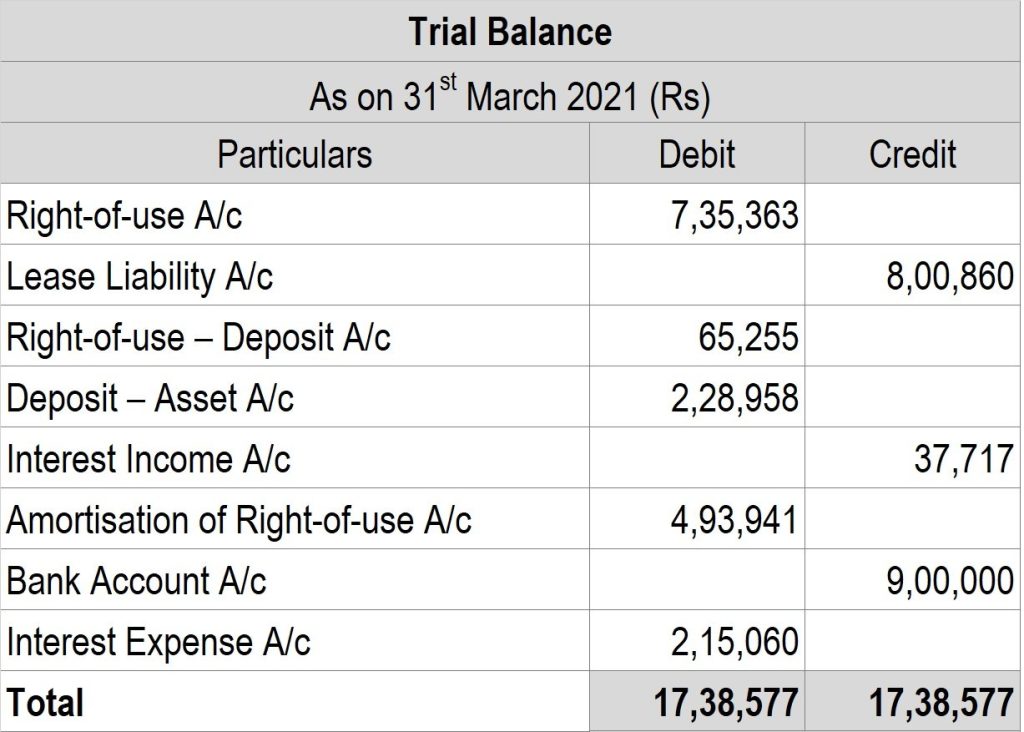The image size is (1024, 732).
Task: Select the Right-of-use – Deposit A/c label
Action: [x=198, y=338]
